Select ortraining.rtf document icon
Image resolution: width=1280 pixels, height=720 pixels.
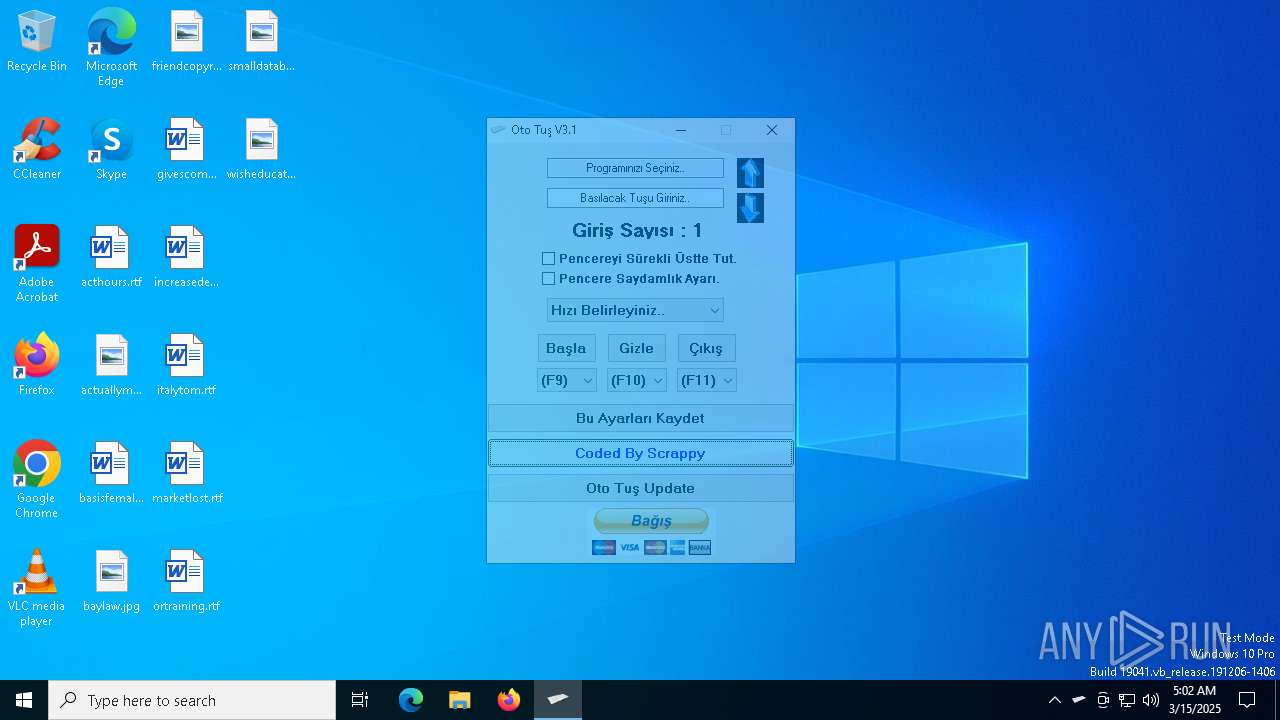[186, 582]
